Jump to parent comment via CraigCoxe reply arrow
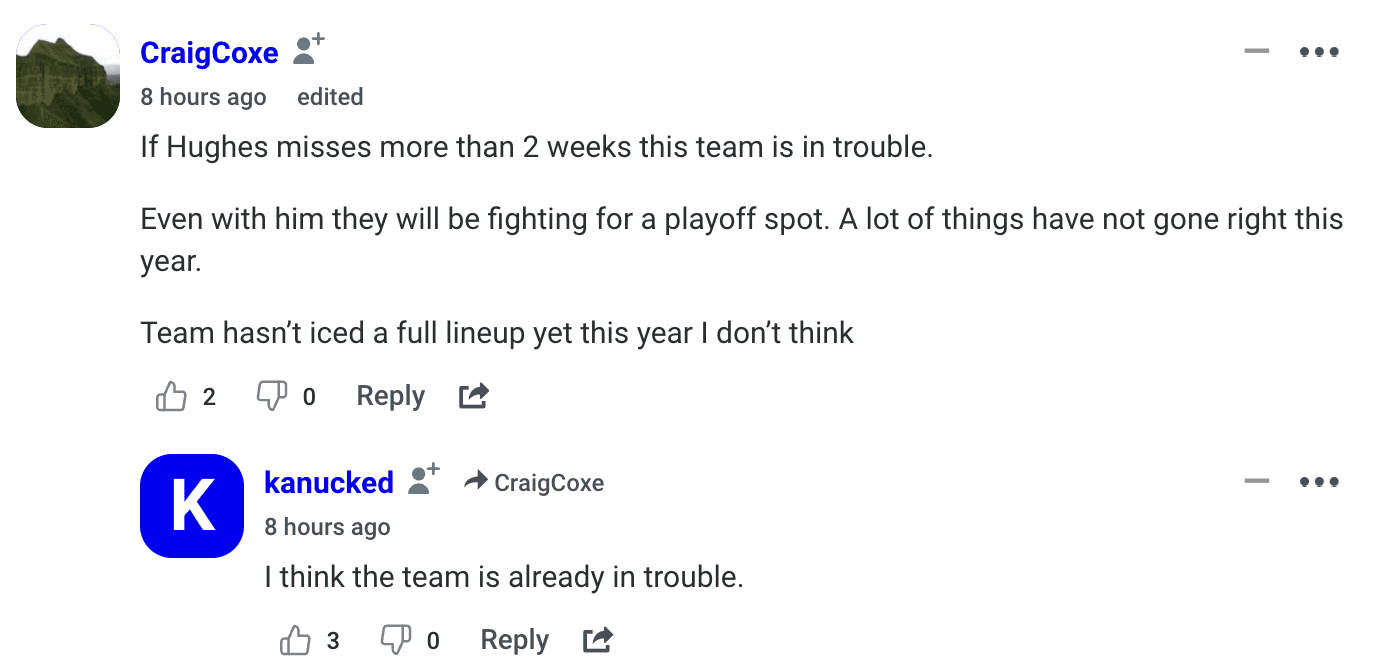Image resolution: width=1374 pixels, height=672 pixels. click(x=535, y=483)
